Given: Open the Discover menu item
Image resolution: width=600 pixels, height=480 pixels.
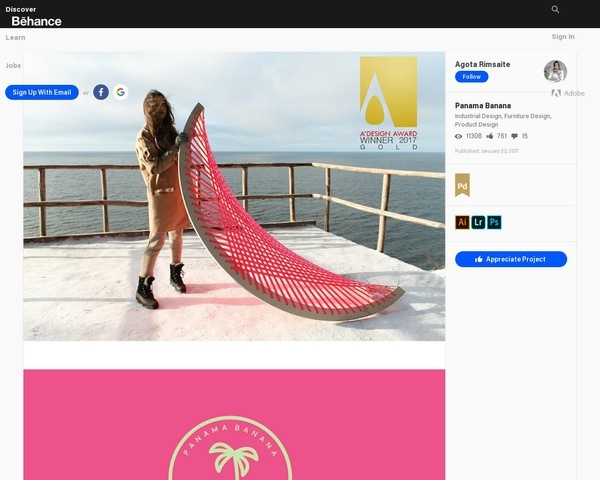Looking at the screenshot, I should pyautogui.click(x=21, y=9).
